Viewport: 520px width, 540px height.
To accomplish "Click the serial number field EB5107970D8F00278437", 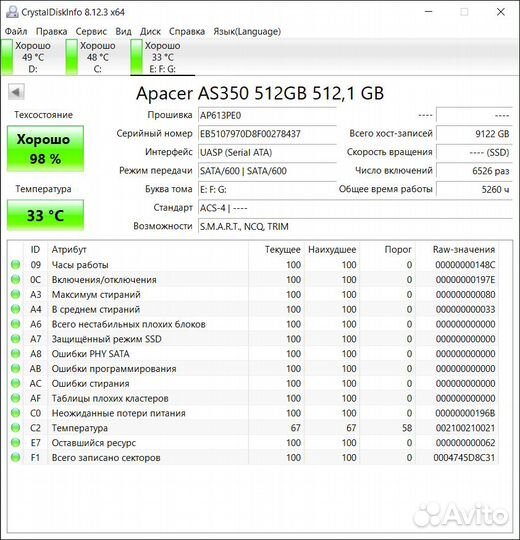I will 267,134.
